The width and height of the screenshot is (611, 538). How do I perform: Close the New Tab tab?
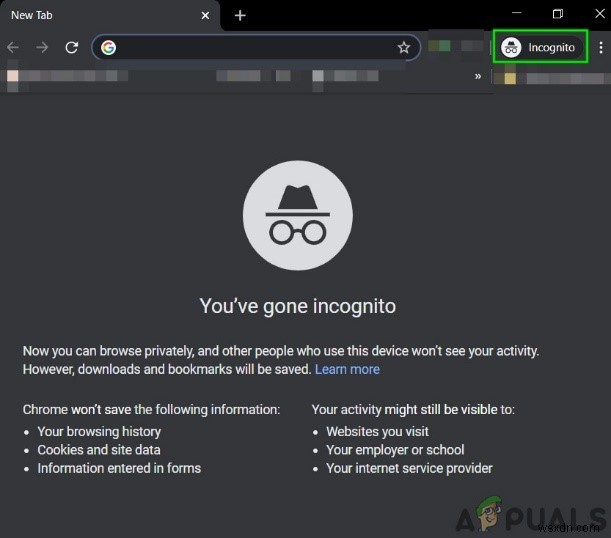click(205, 15)
